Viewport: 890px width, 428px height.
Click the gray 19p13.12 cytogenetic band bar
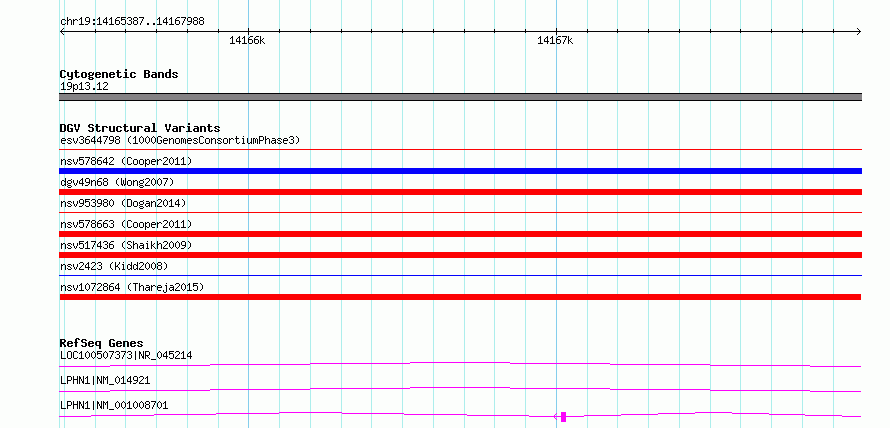tap(460, 97)
